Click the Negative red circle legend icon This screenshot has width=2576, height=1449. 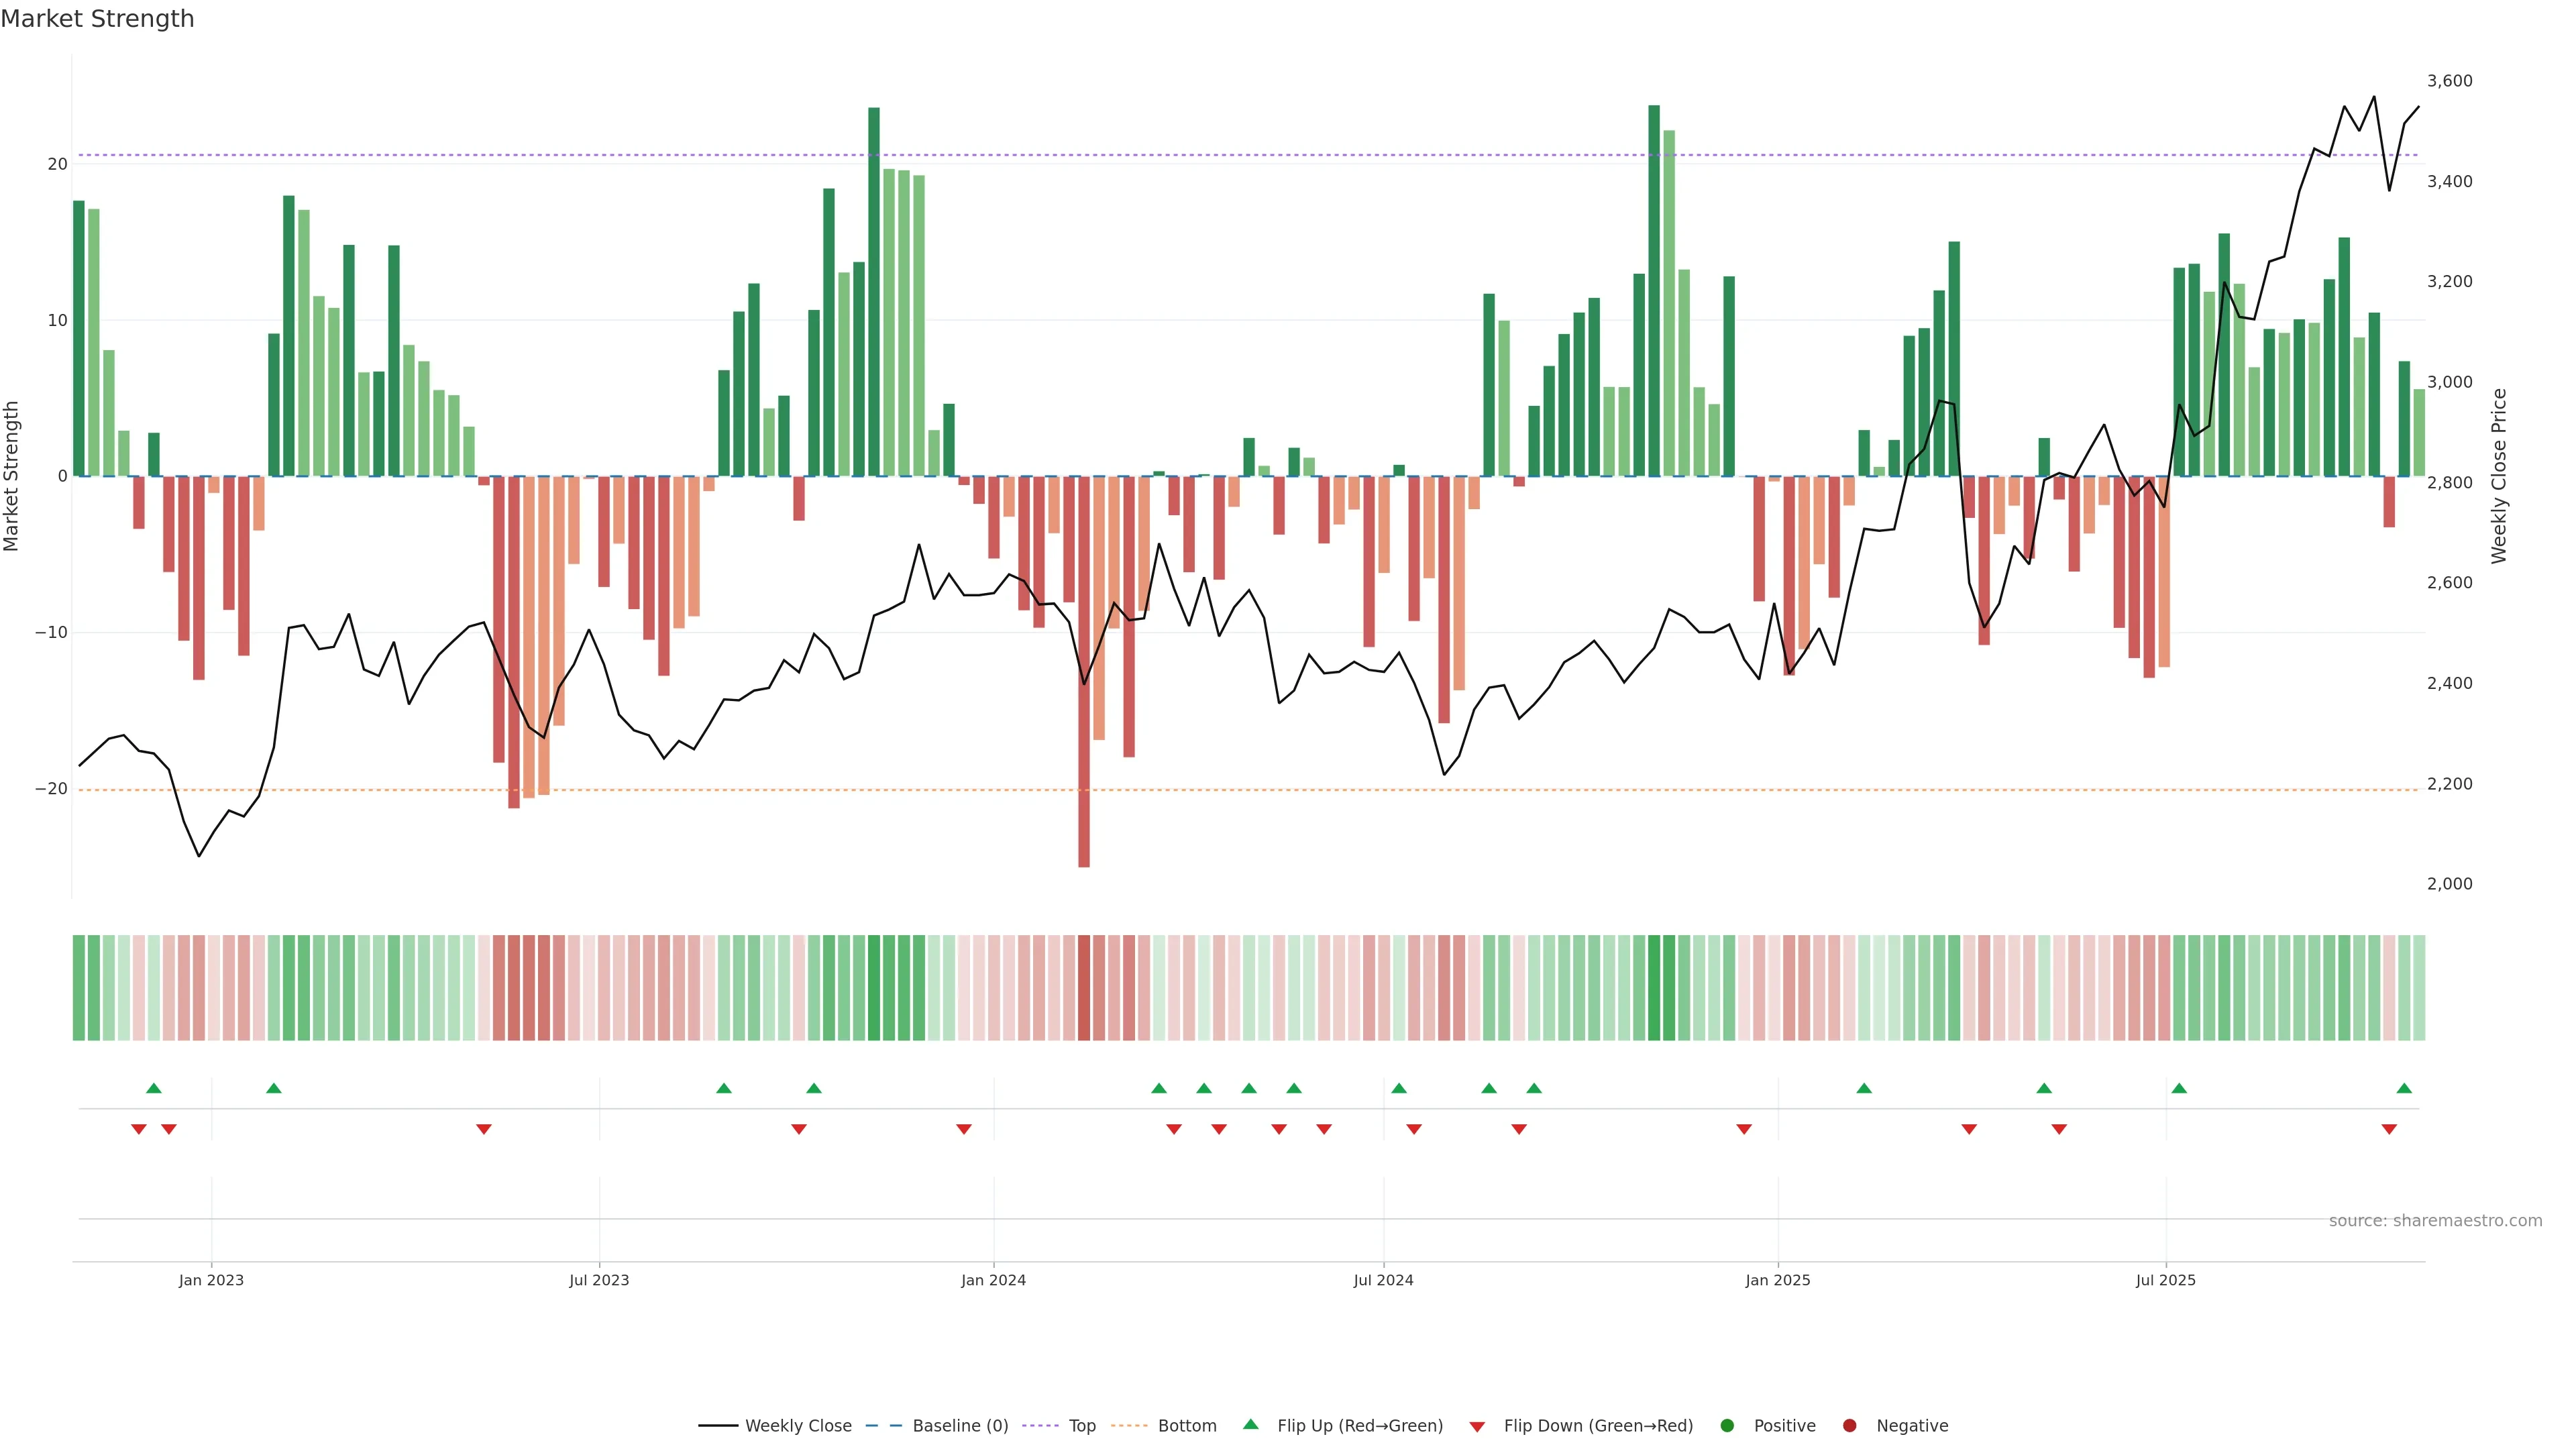1849,1426
